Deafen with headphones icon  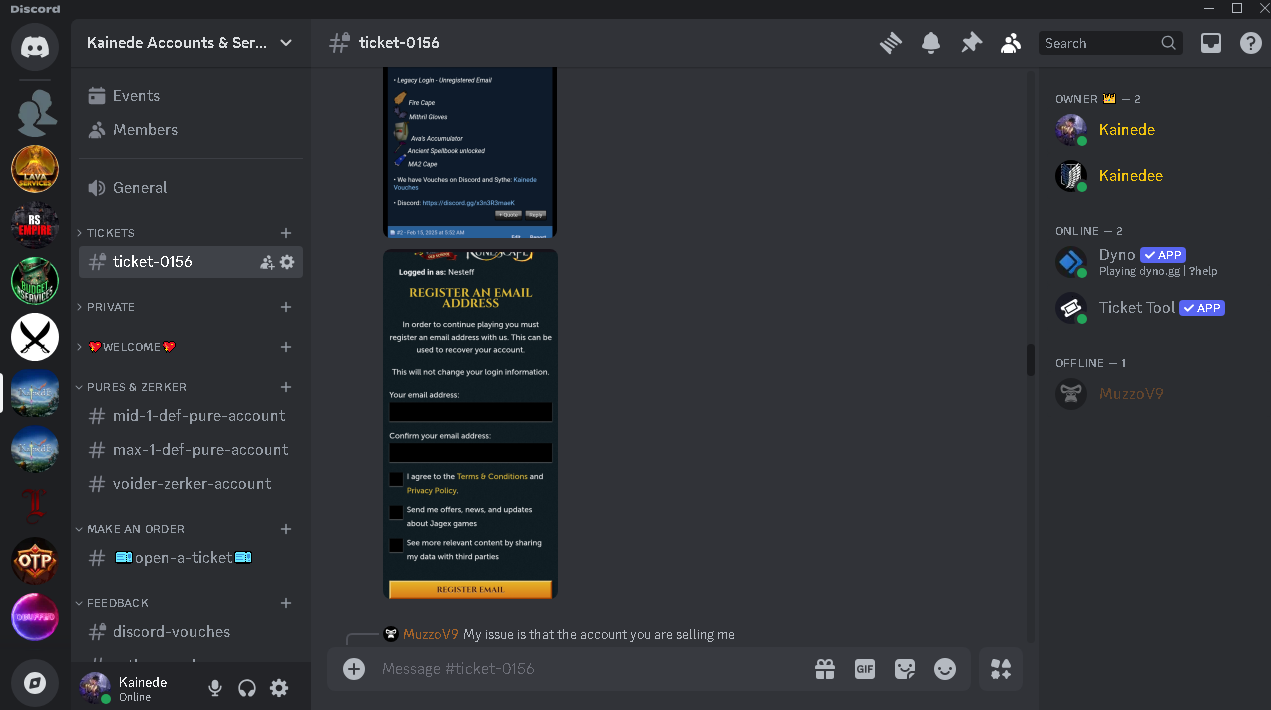click(x=246, y=688)
